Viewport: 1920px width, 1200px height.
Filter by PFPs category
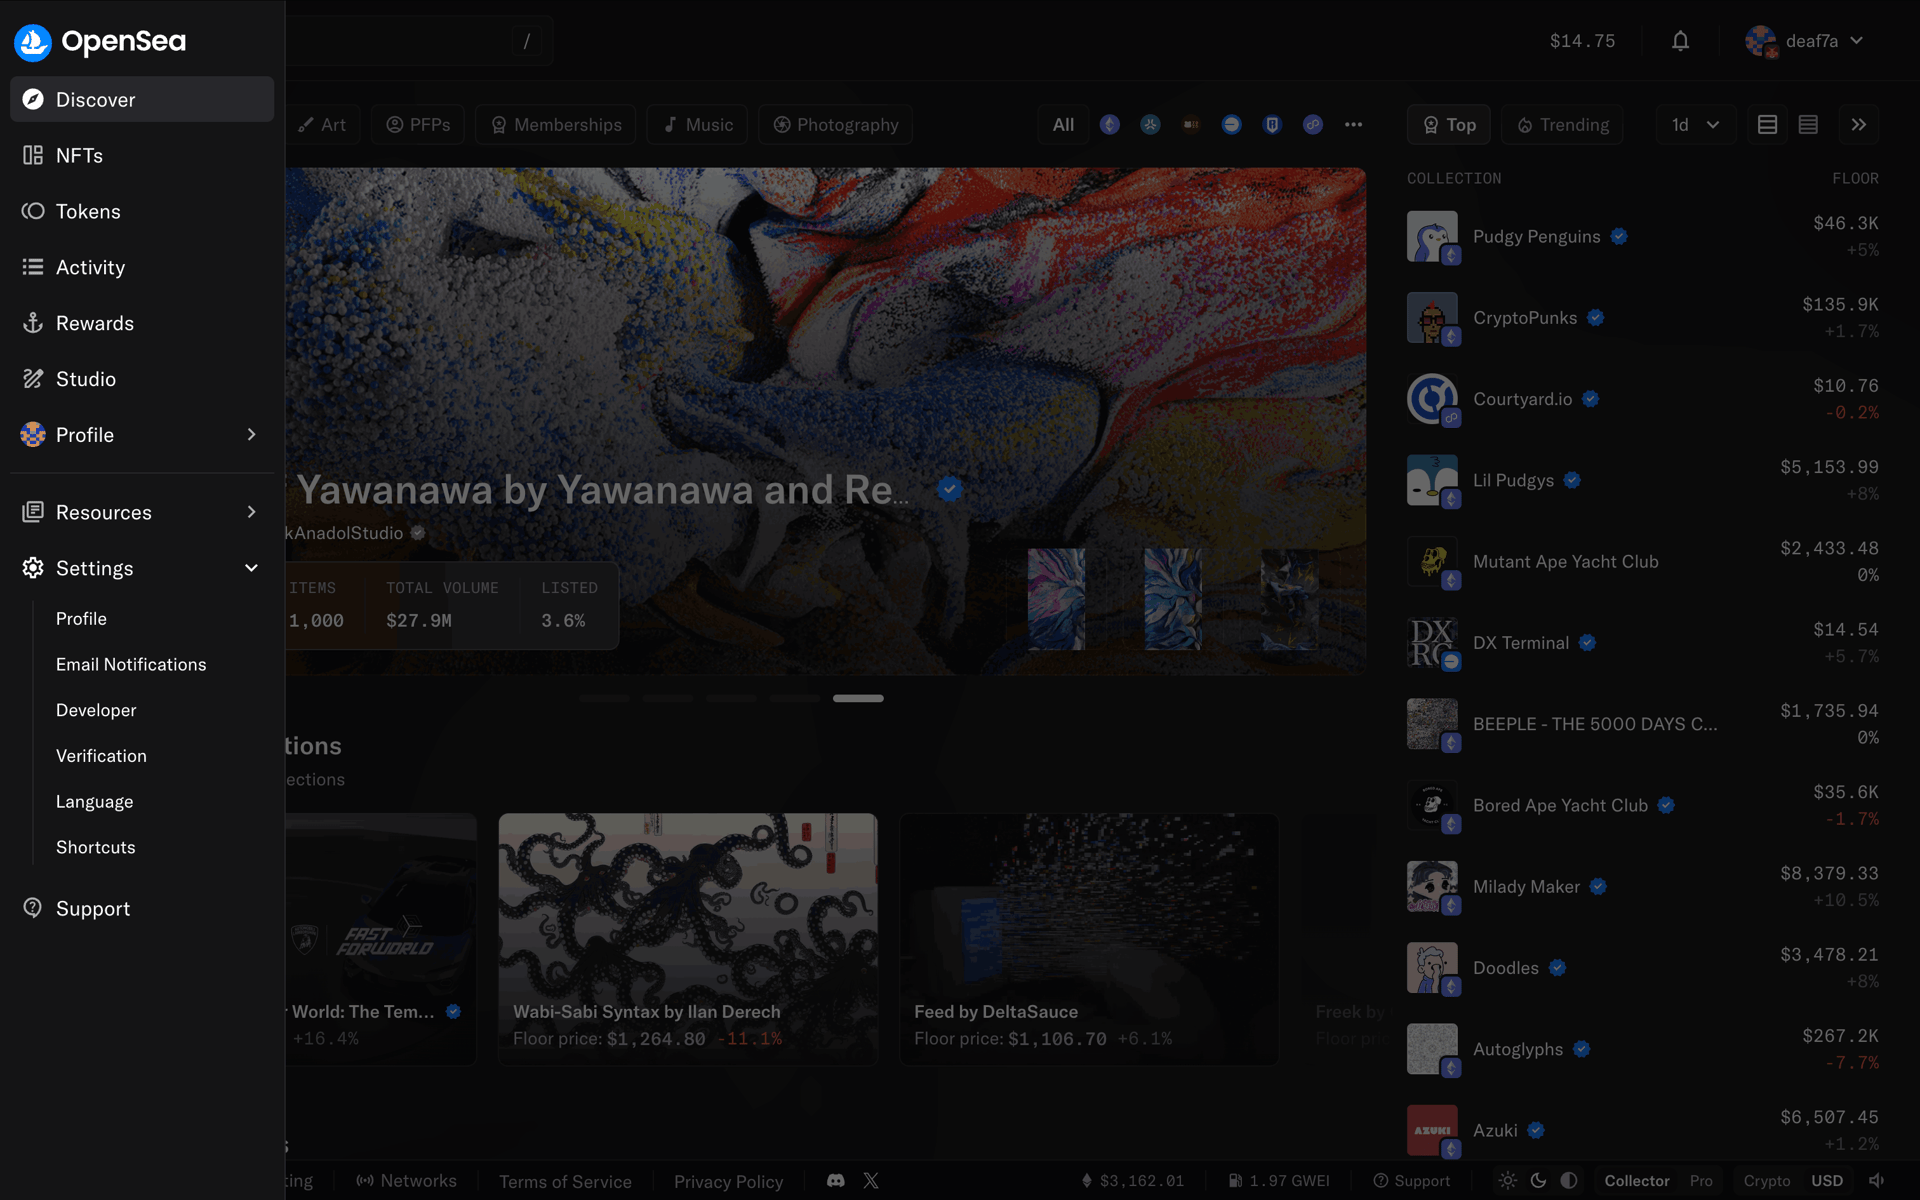pyautogui.click(x=418, y=125)
